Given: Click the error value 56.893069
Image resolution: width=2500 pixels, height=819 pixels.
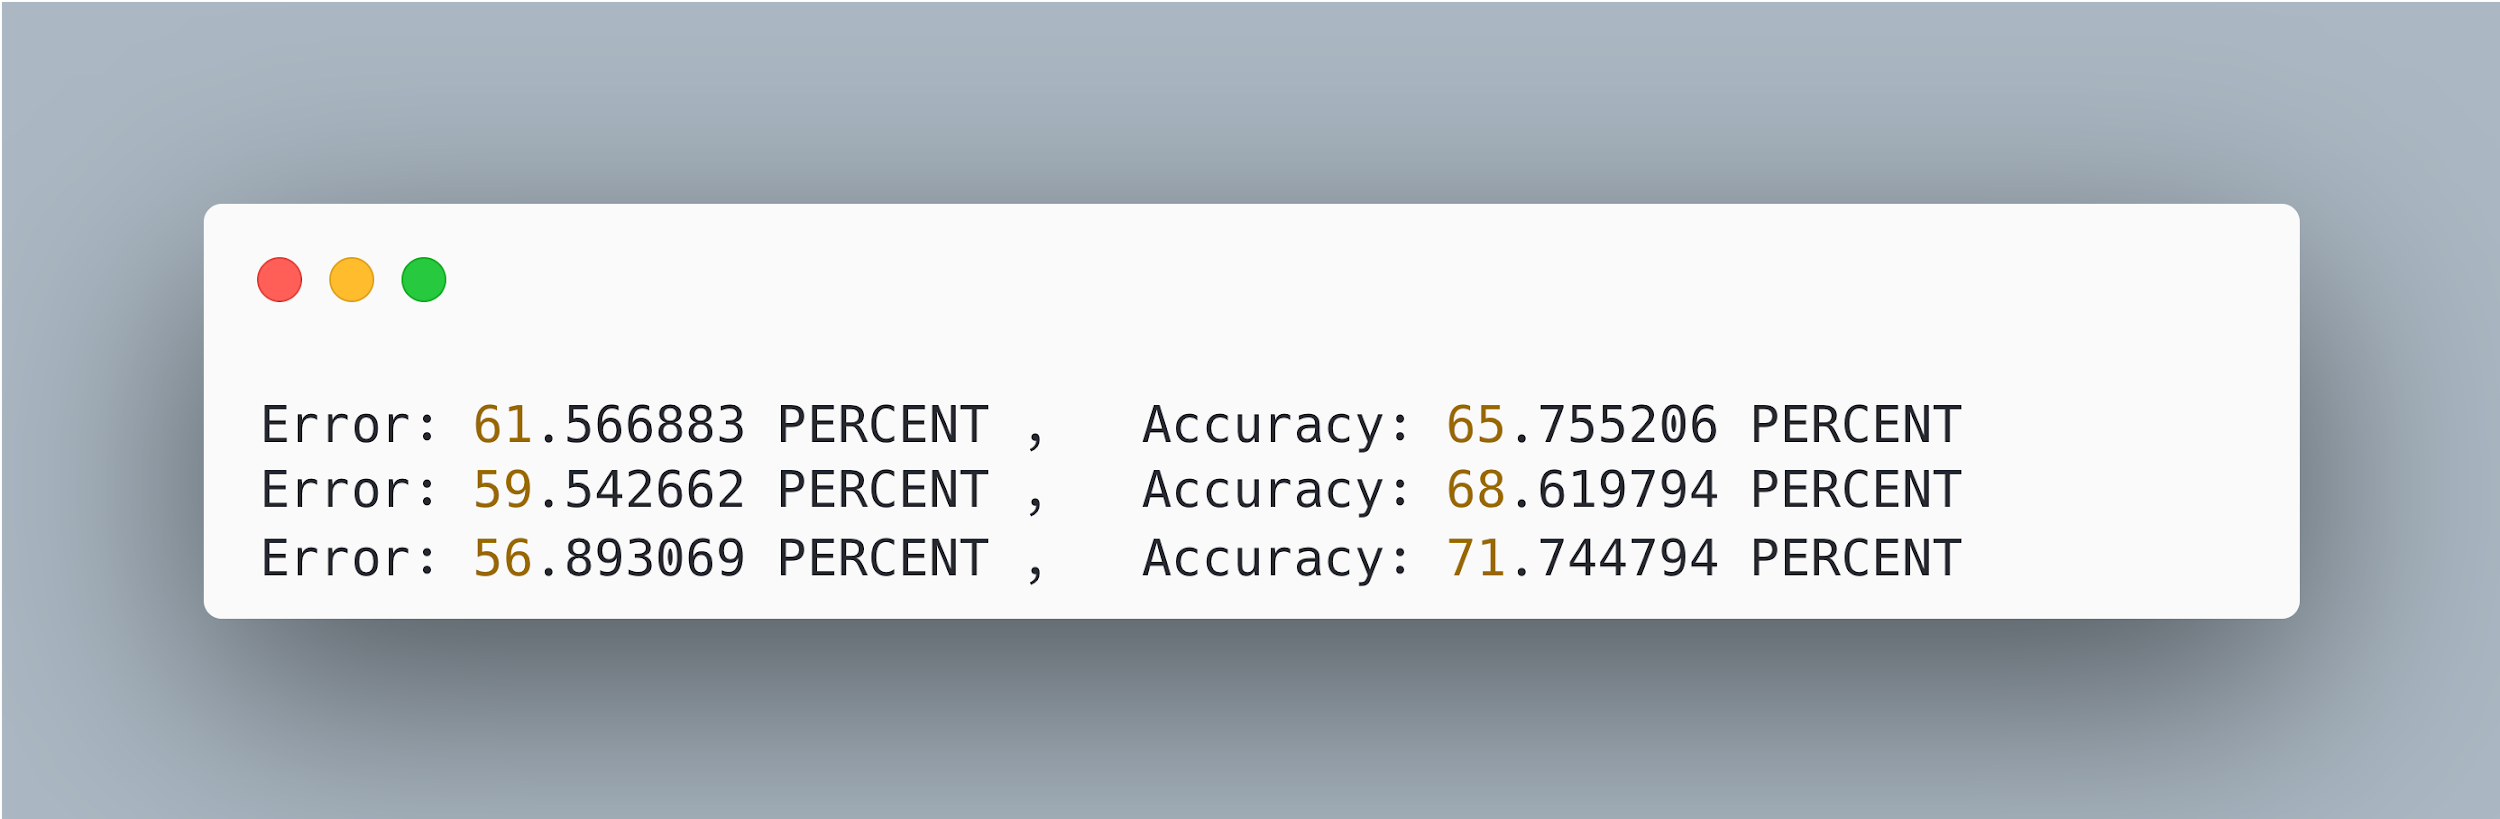Looking at the screenshot, I should 609,558.
